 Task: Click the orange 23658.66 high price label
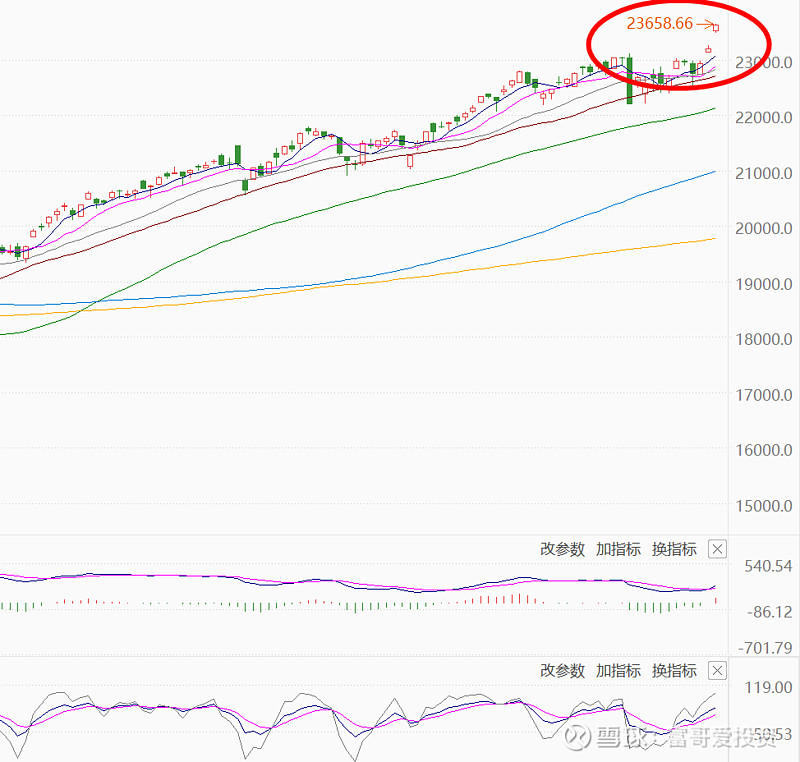click(x=659, y=23)
